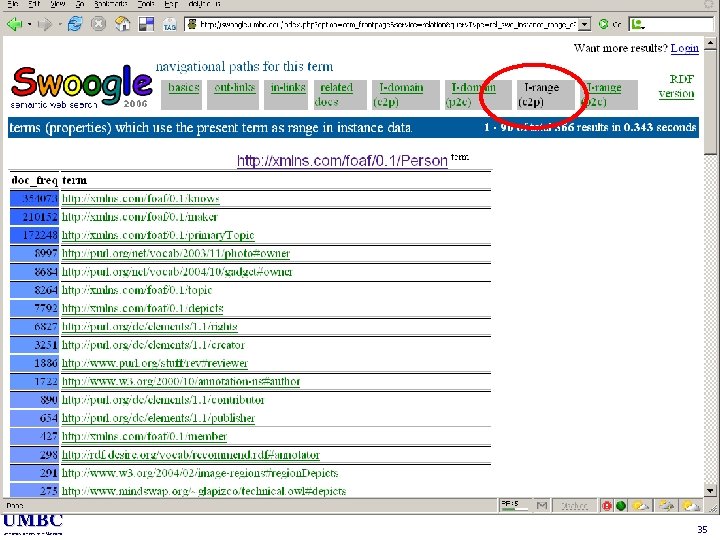The image size is (720, 540).
Task: Click the grey Forward arrow button
Action: pyautogui.click(x=45, y=24)
